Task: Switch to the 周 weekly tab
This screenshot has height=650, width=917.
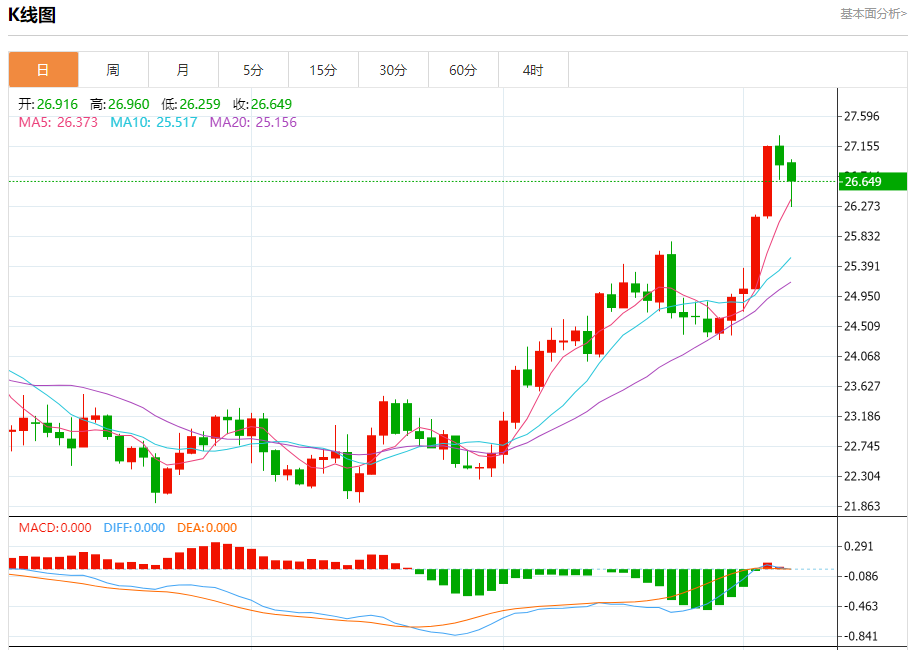Action: click(113, 70)
